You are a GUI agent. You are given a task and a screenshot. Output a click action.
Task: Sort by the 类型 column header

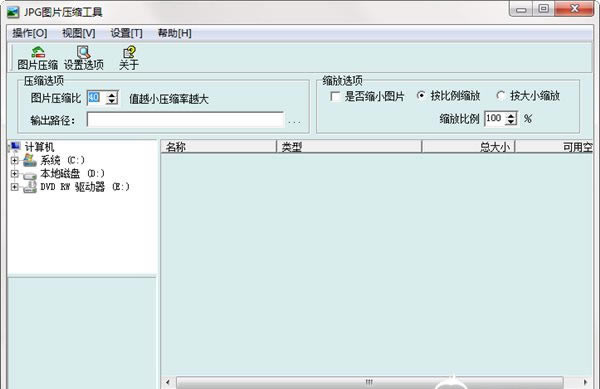(349, 147)
